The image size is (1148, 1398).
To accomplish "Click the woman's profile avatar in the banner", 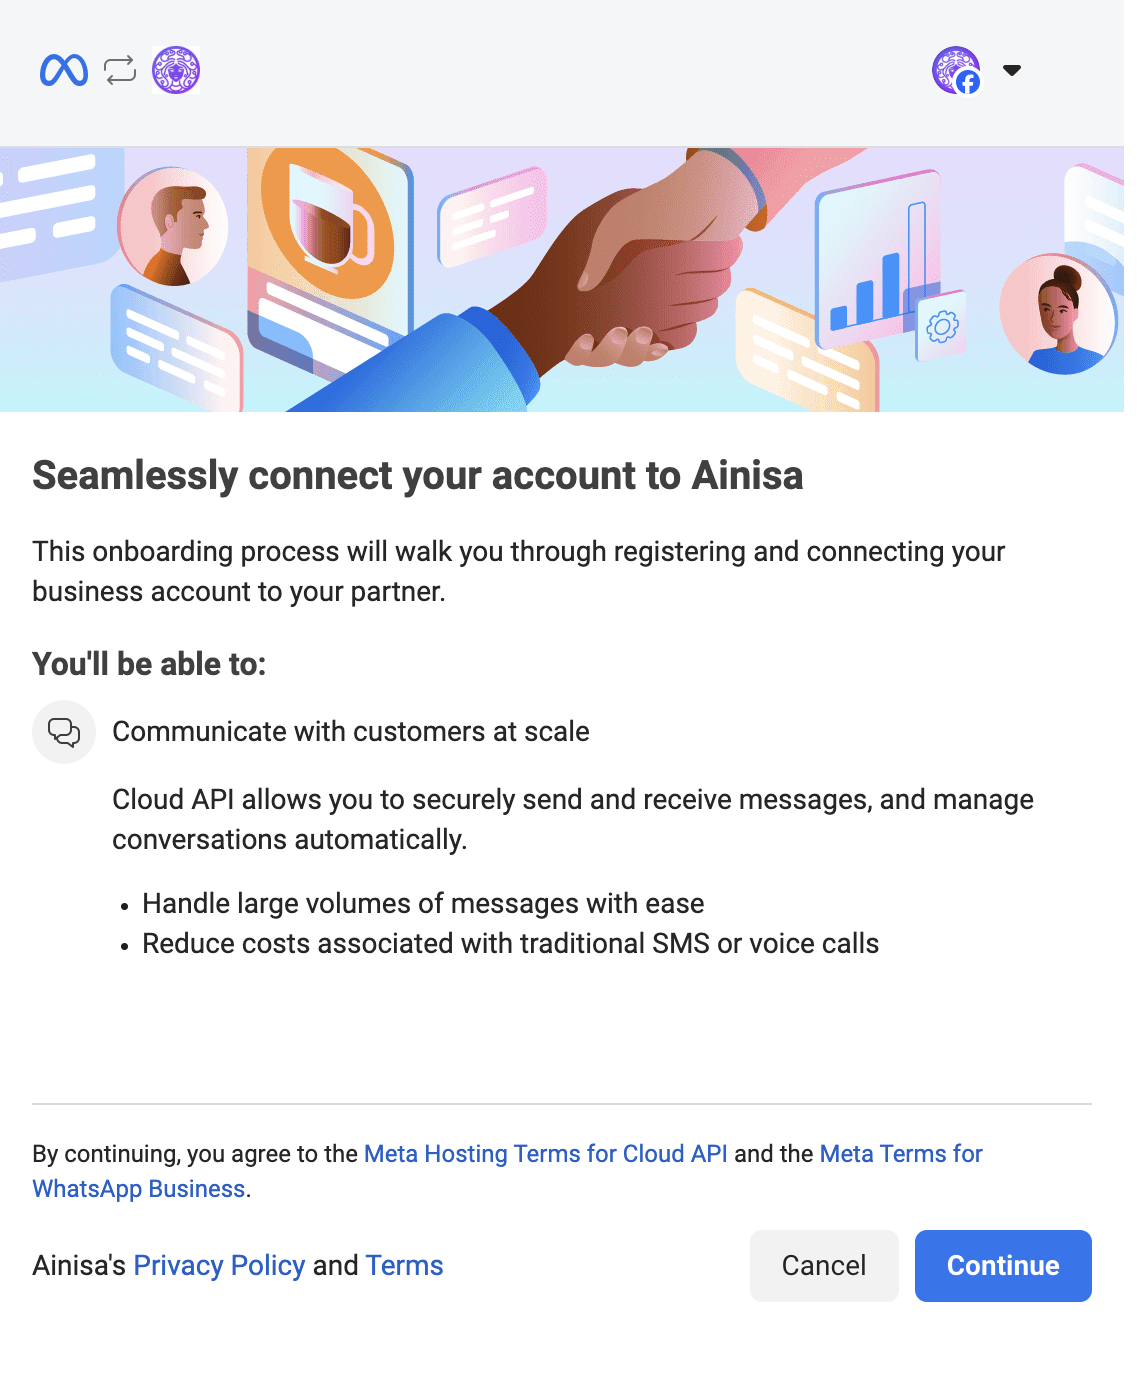I will [x=1059, y=313].
